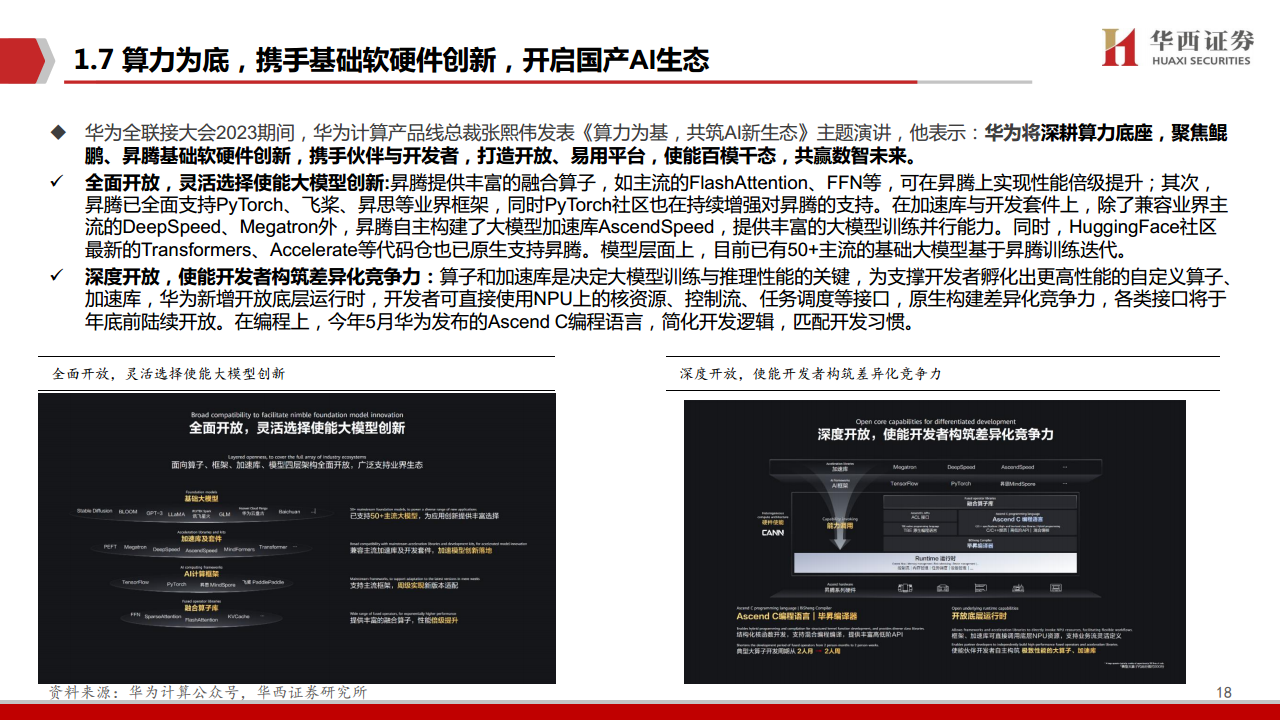The width and height of the screenshot is (1280, 720).
Task: Click the yellow heading 开放底层运行时
Action: (x=979, y=616)
